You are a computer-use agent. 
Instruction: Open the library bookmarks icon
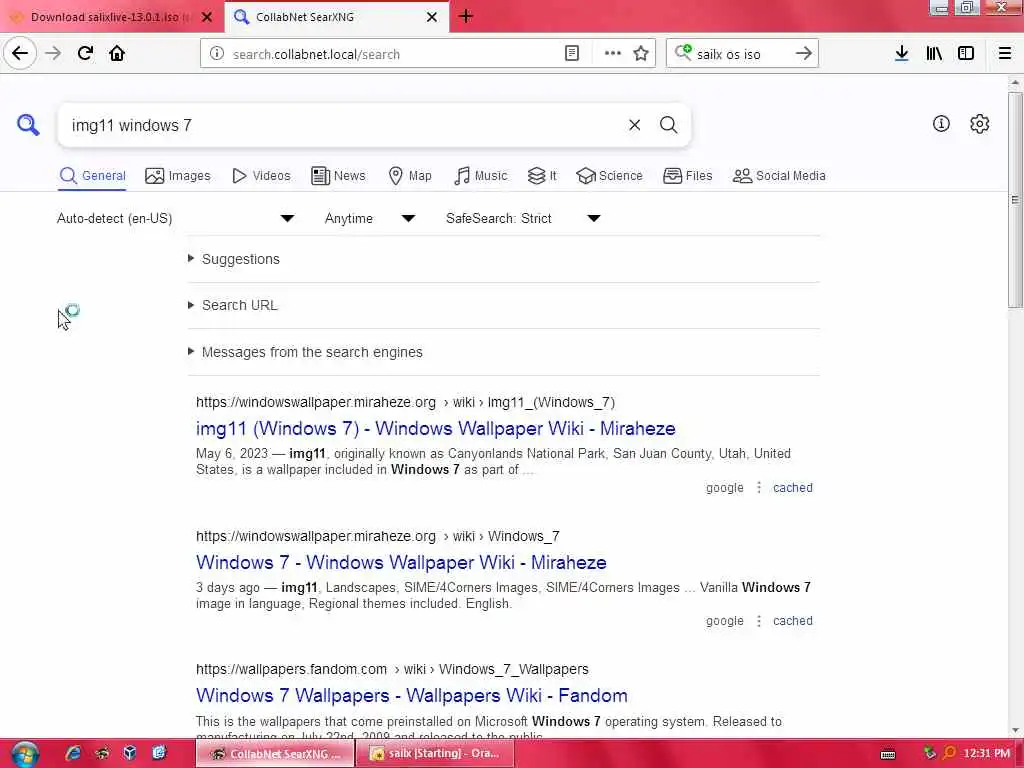934,54
